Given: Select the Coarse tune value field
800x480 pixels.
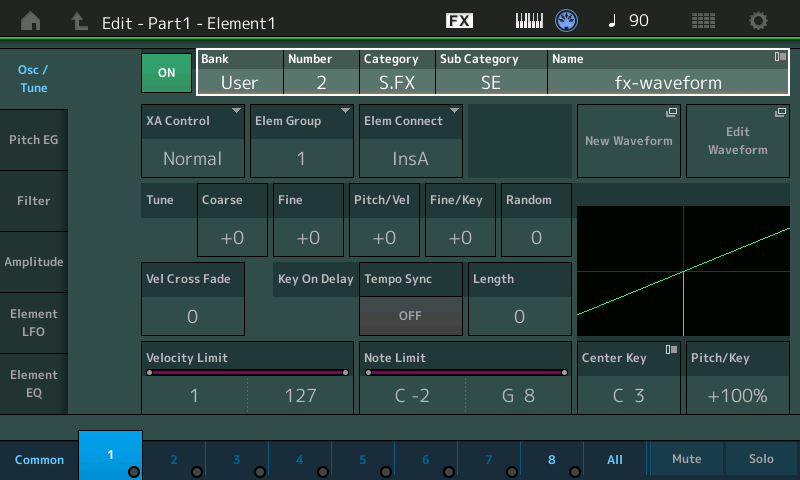Looking at the screenshot, I should click(232, 237).
